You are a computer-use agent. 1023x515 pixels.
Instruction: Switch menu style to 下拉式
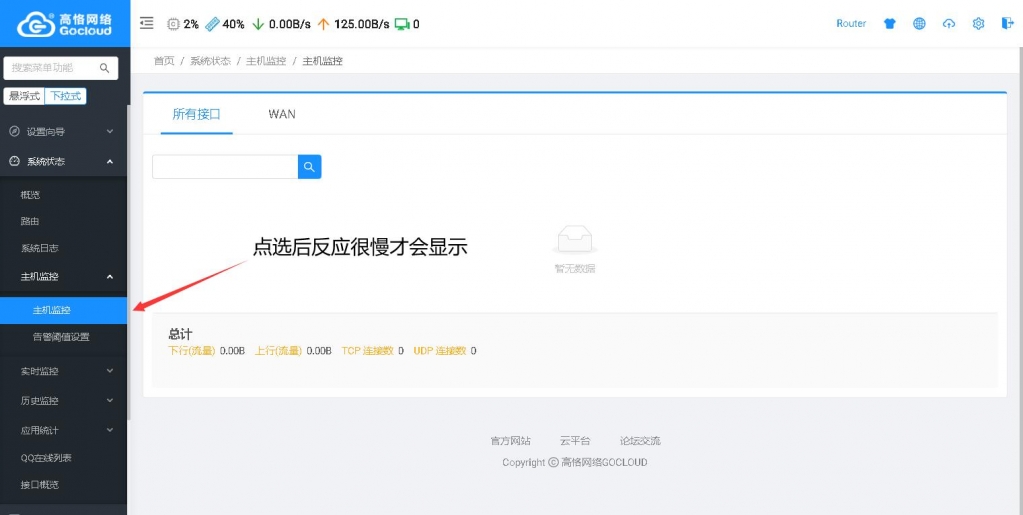coord(67,97)
